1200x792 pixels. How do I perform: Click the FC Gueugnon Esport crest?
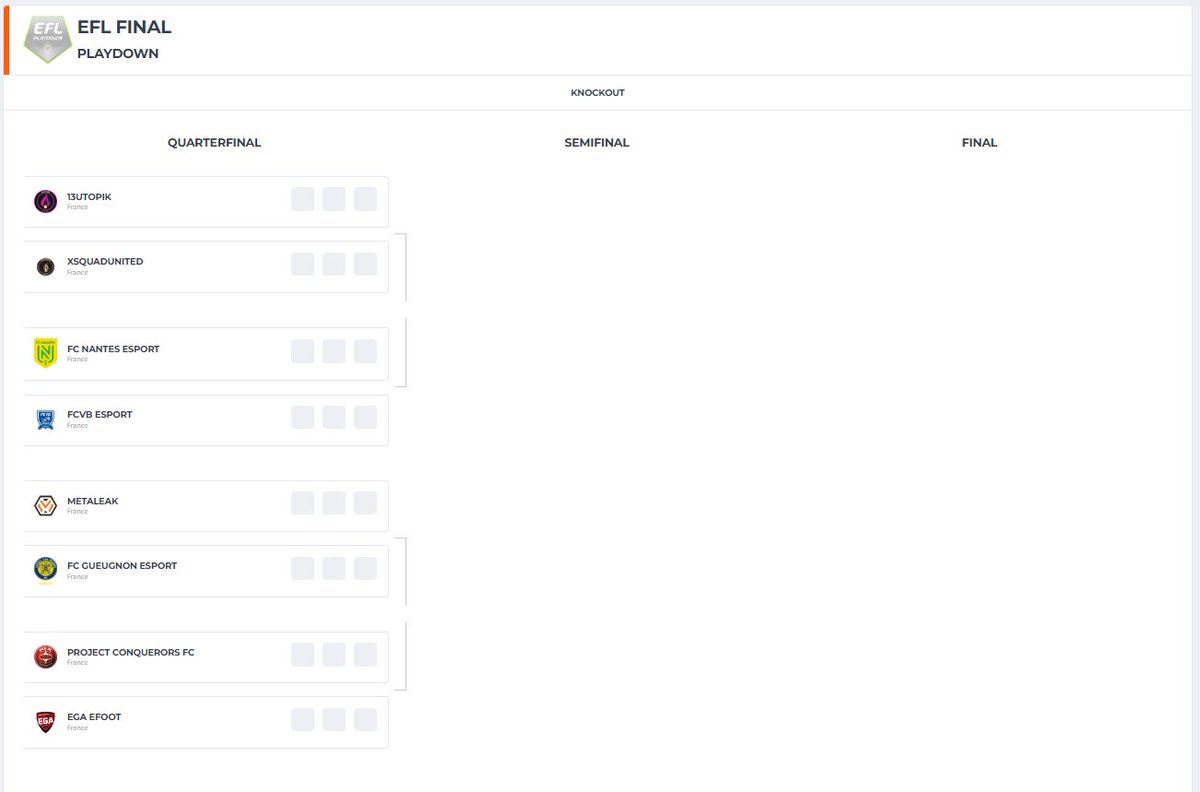tap(45, 570)
